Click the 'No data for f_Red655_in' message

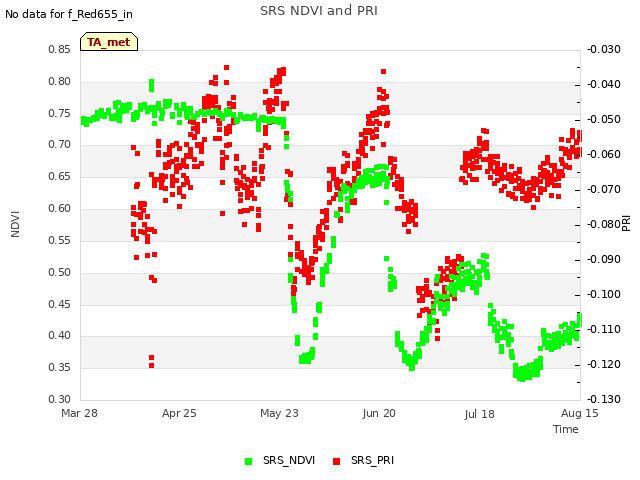coord(69,14)
